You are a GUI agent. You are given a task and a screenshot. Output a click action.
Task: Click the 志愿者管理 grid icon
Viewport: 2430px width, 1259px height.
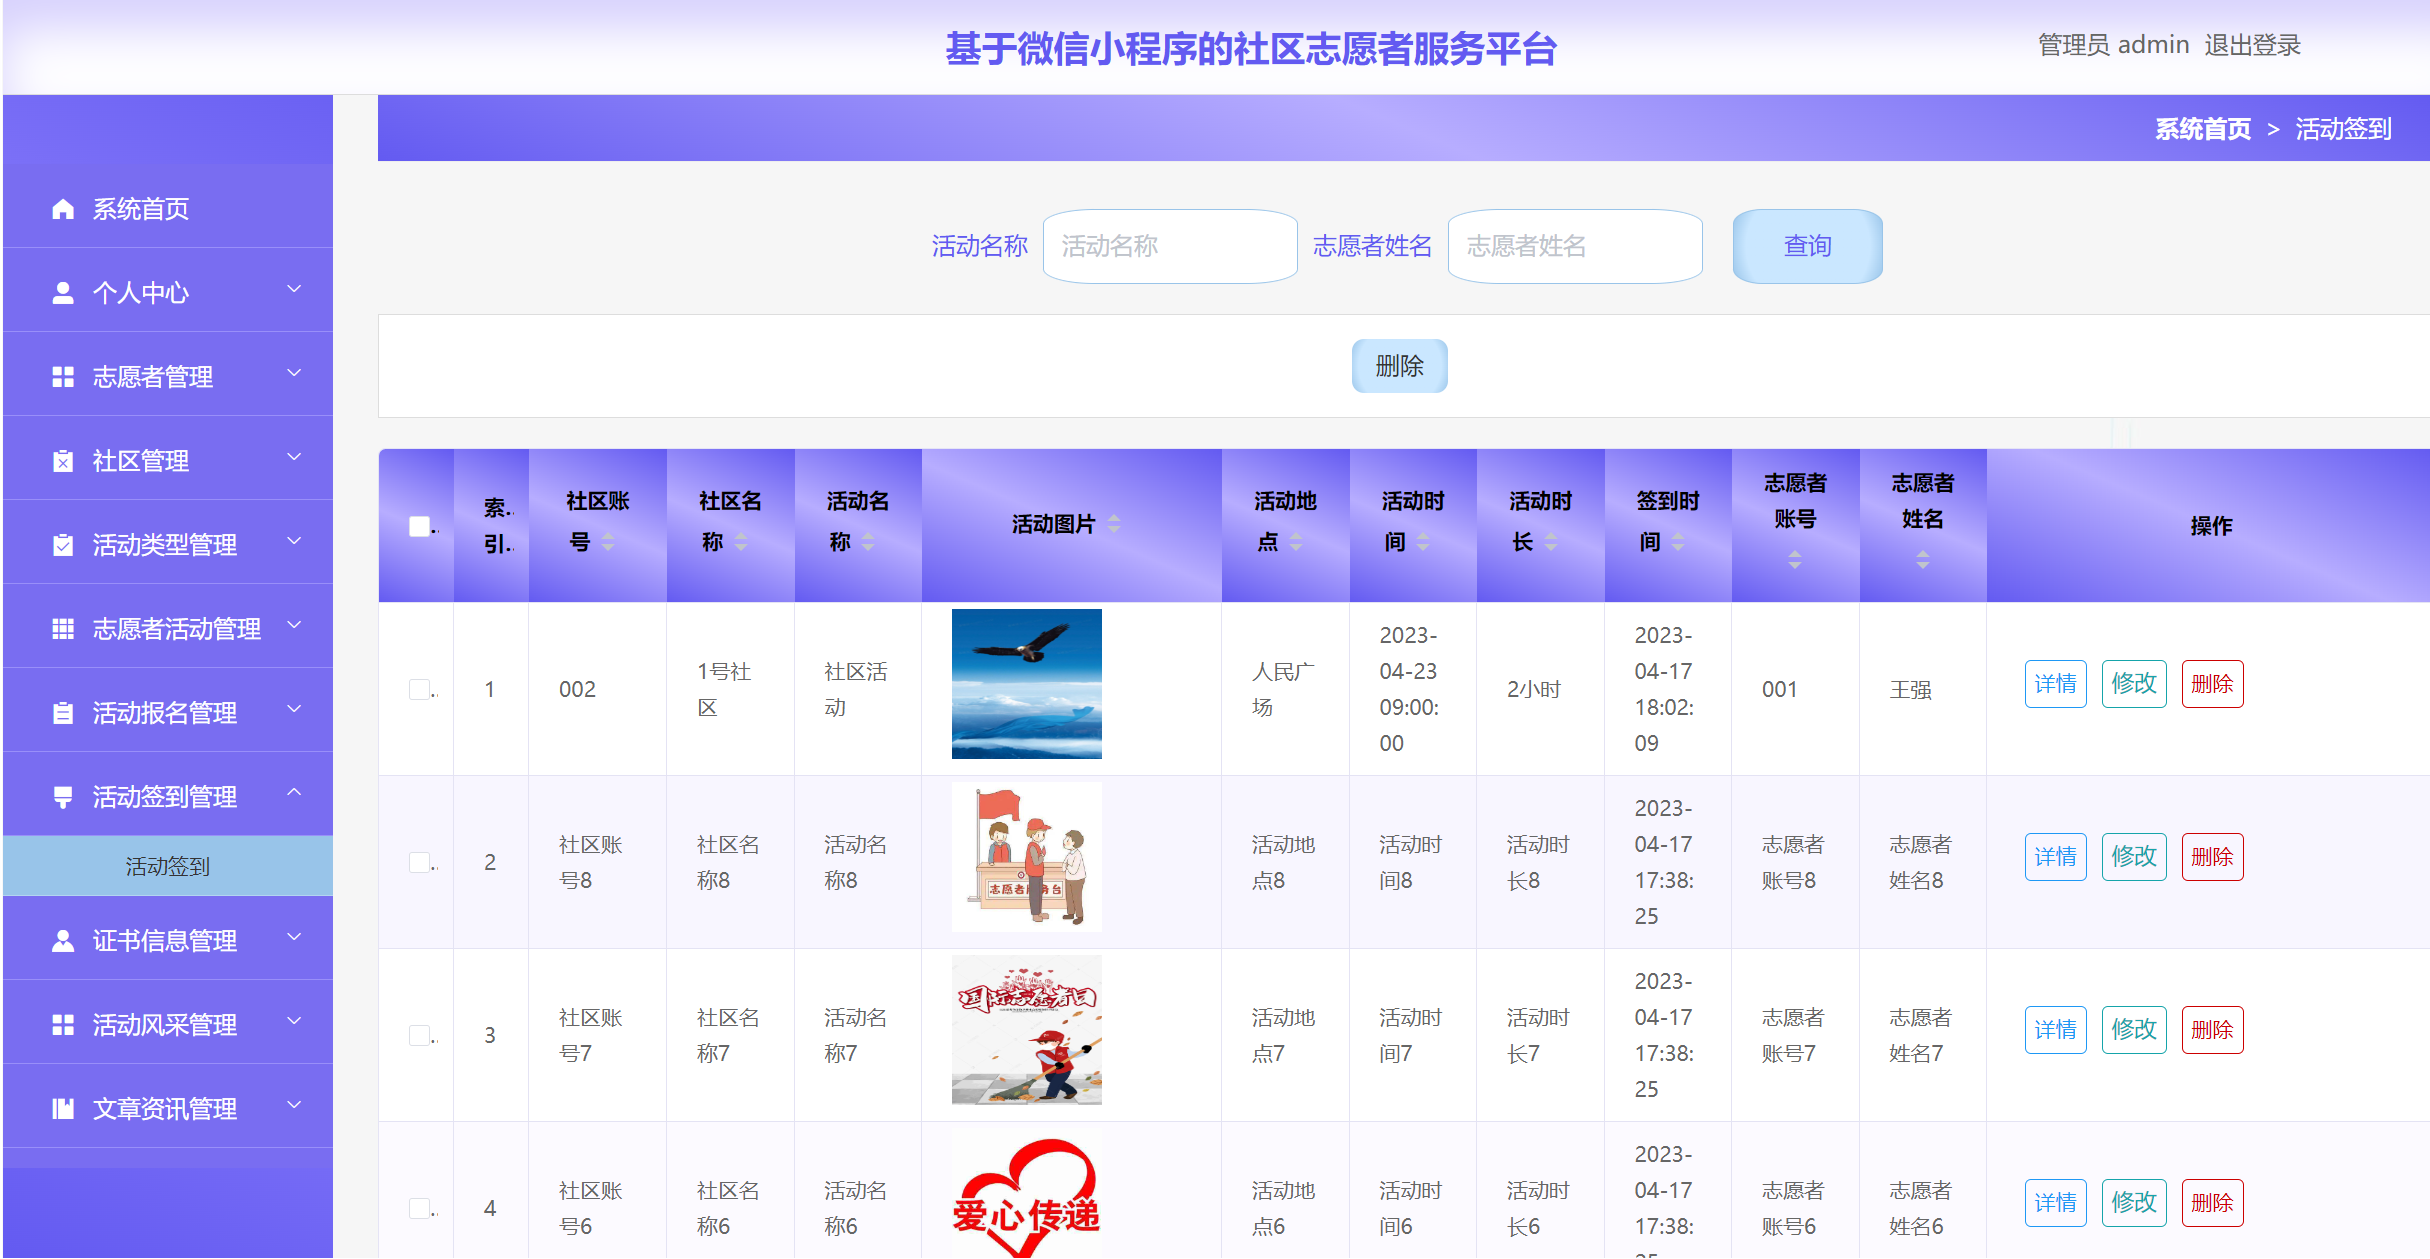tap(63, 376)
